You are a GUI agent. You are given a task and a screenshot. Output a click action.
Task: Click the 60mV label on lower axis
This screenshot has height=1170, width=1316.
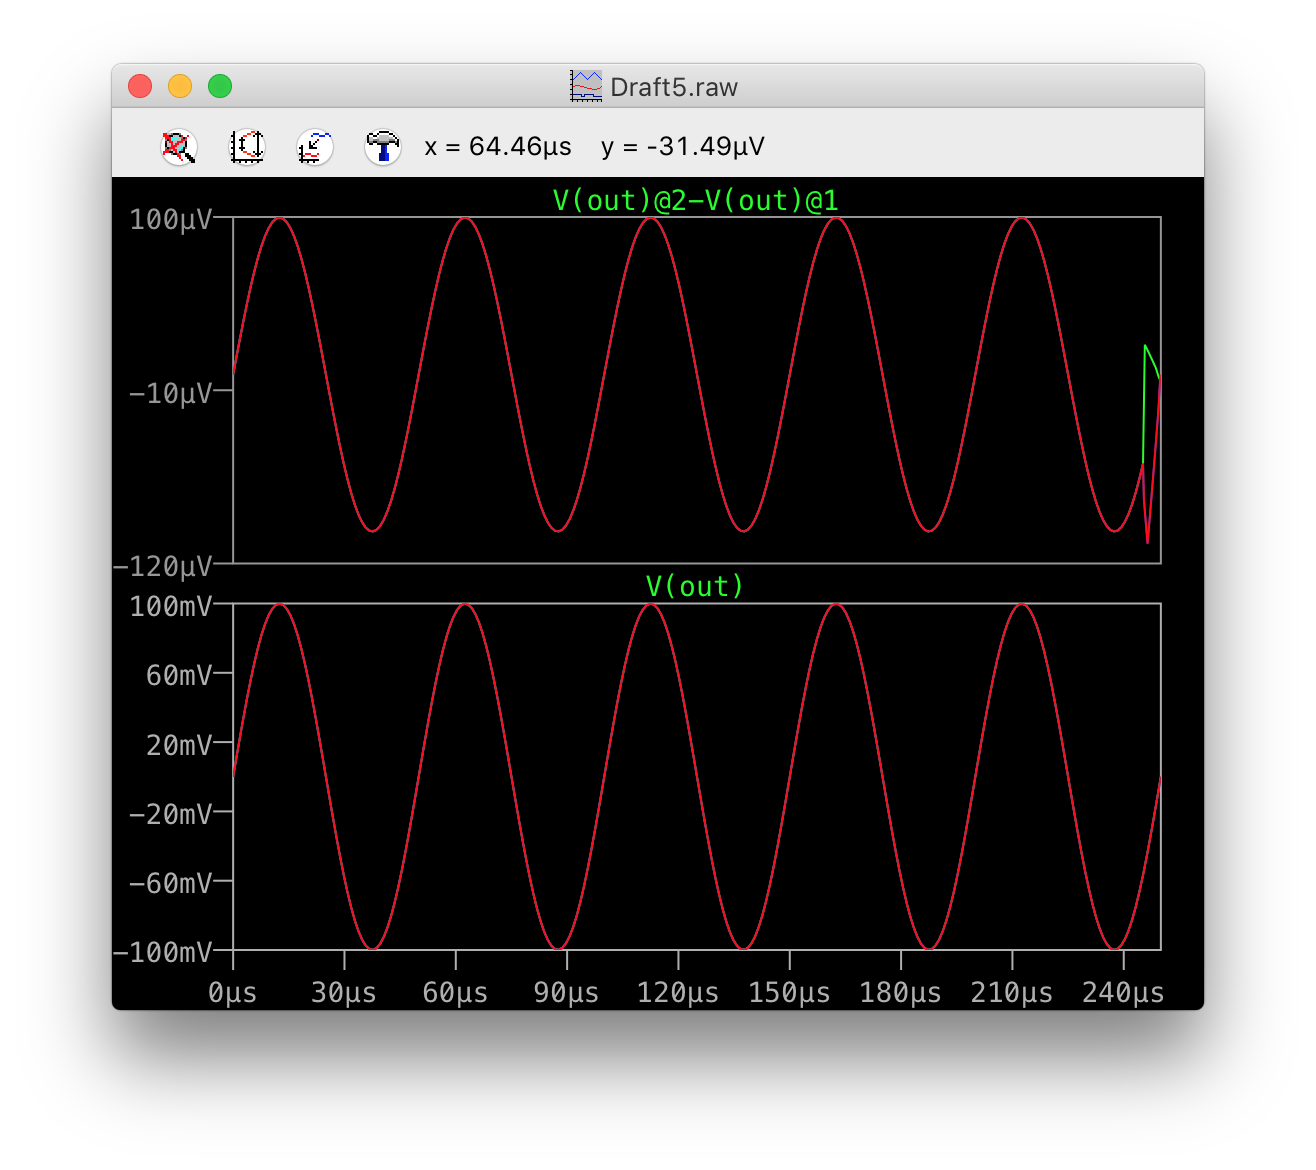(178, 676)
